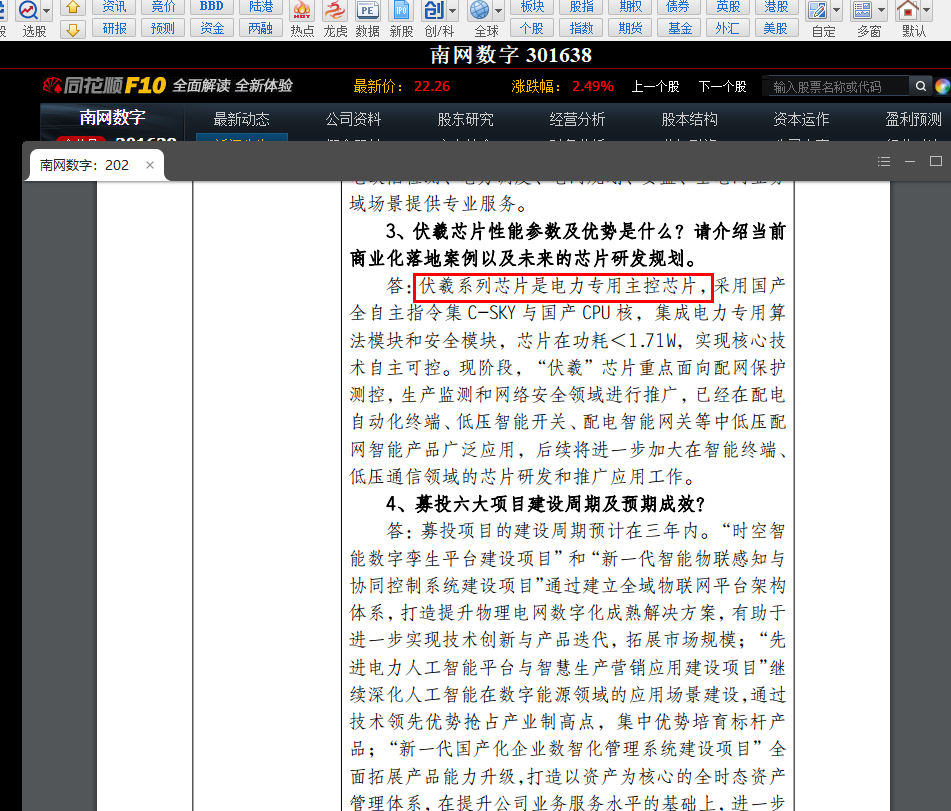Open the 龙虎 dragon-tiger list icon

coord(335,10)
